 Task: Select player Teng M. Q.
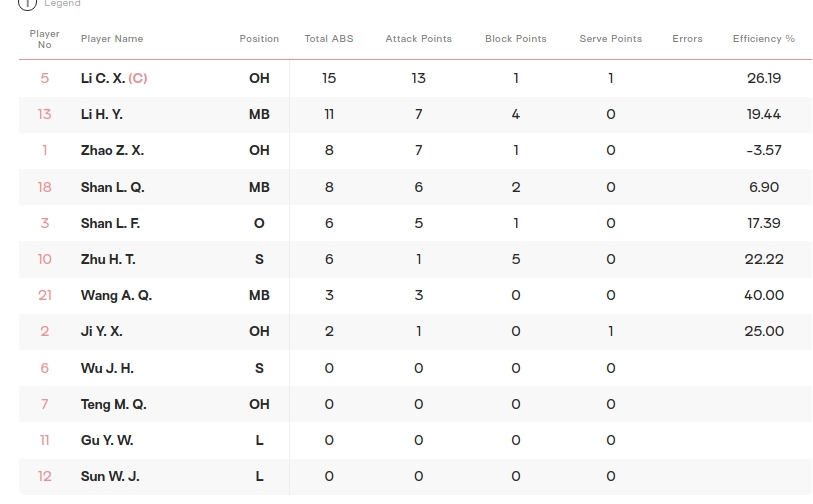(113, 404)
